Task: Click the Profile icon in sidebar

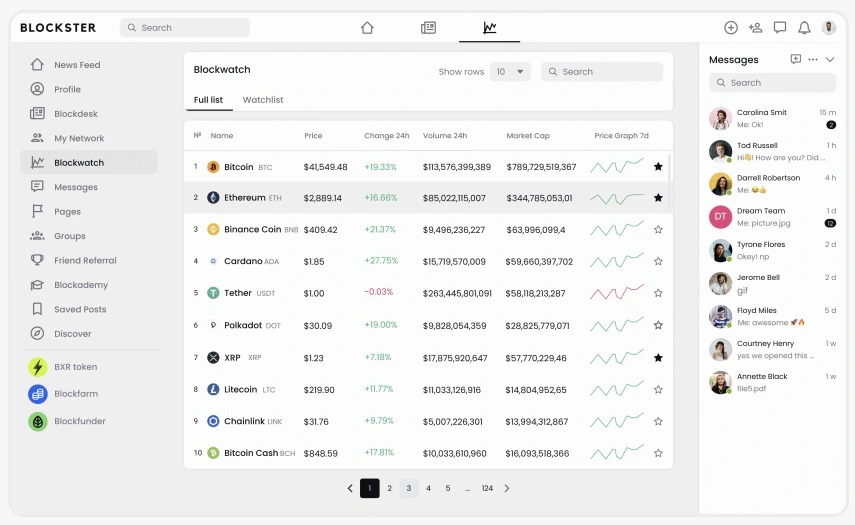Action: pyautogui.click(x=37, y=89)
